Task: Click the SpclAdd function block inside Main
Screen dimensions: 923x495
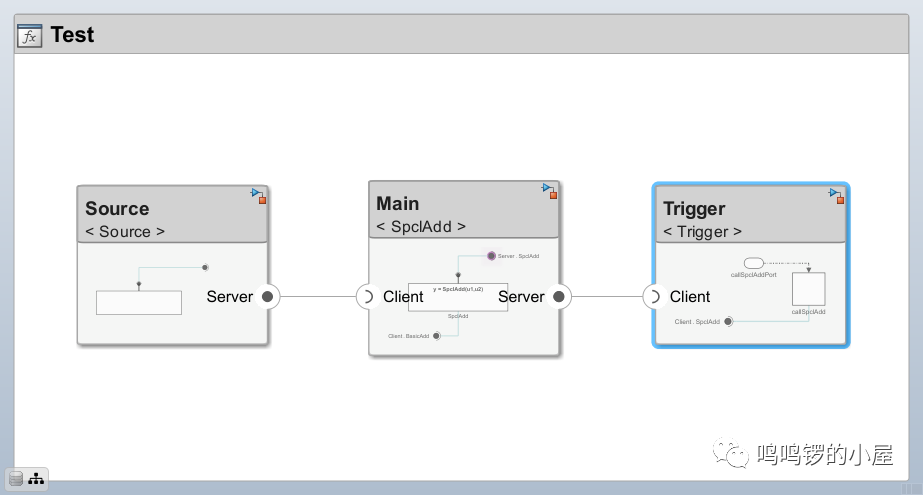Action: point(458,297)
